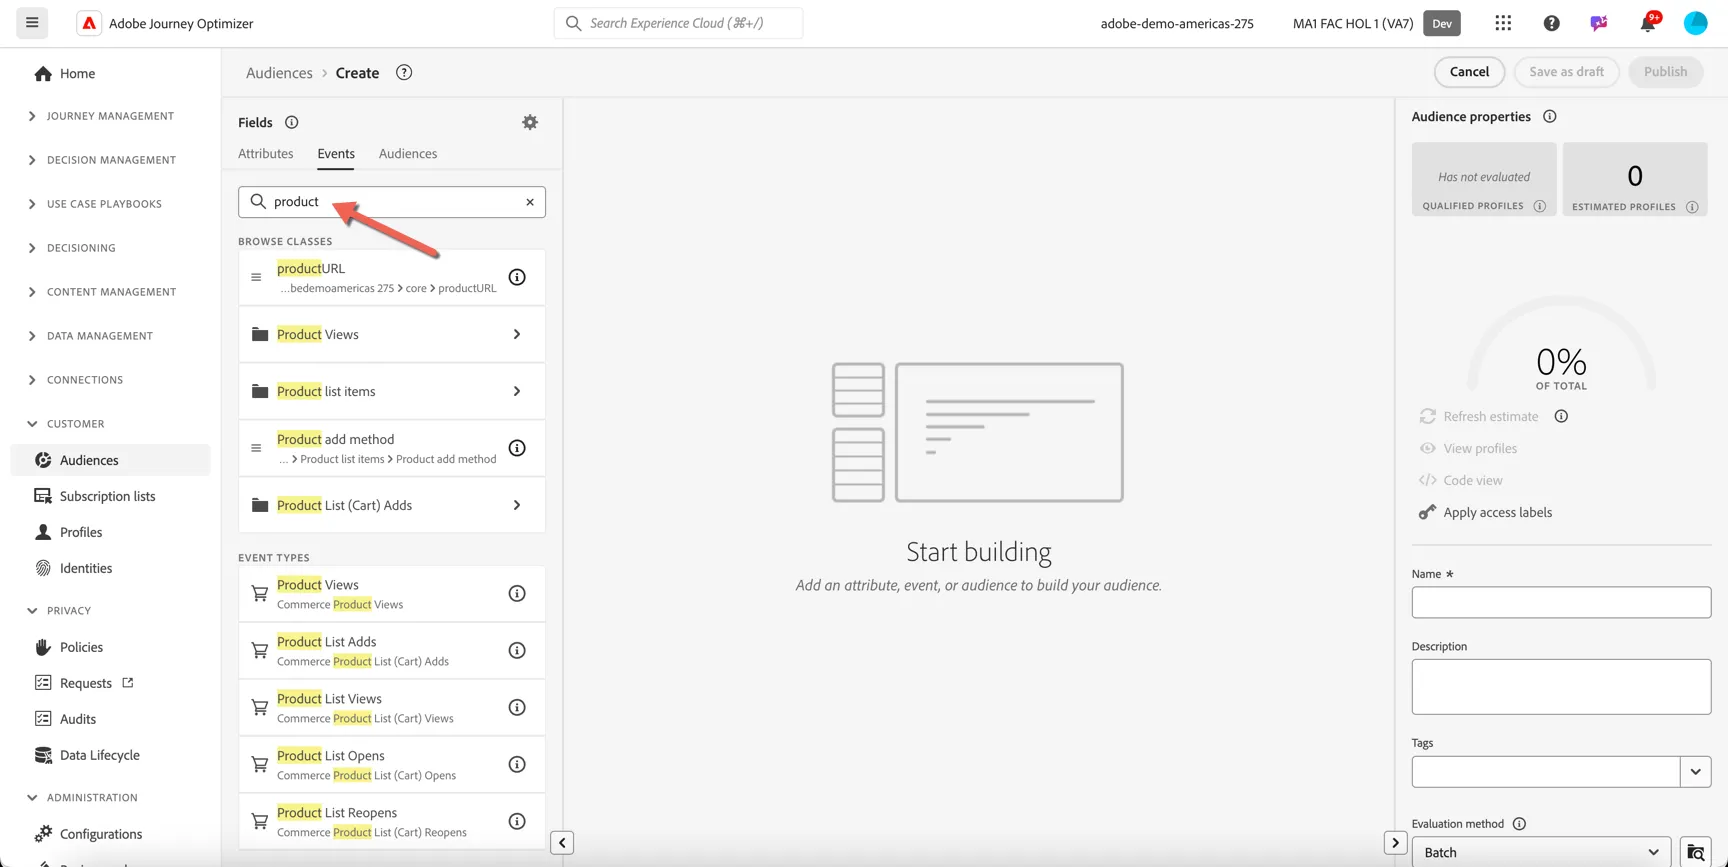Select the Events tab
Screen dimensions: 1728x867
(x=336, y=153)
